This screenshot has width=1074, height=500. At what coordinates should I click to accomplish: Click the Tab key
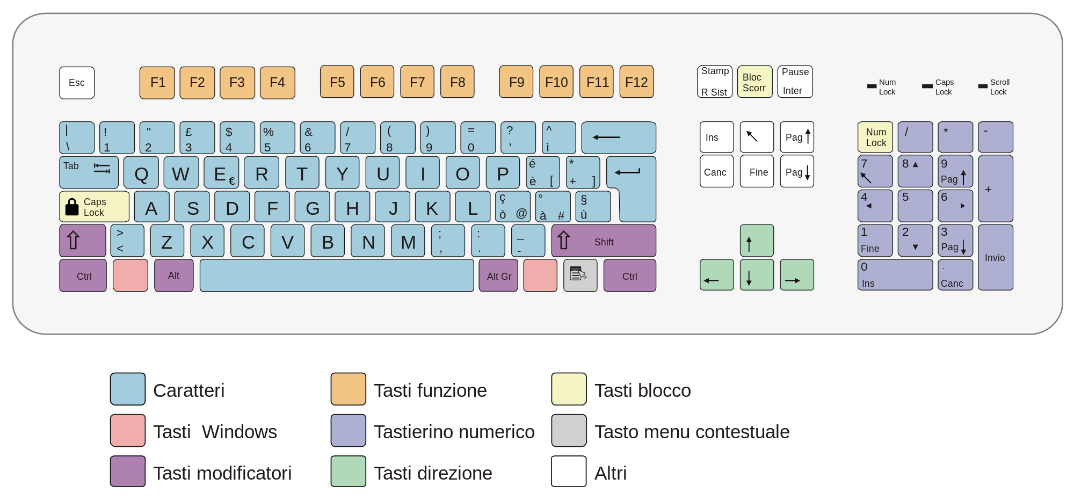coord(89,172)
